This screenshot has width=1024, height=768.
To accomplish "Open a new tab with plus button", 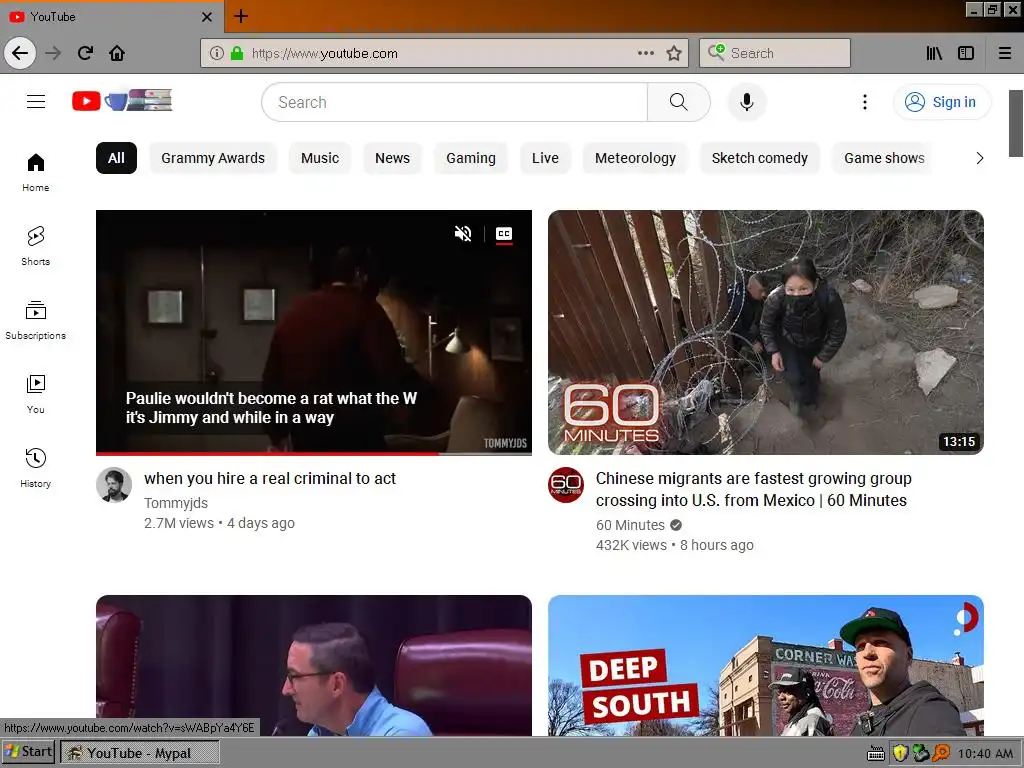I will point(241,16).
